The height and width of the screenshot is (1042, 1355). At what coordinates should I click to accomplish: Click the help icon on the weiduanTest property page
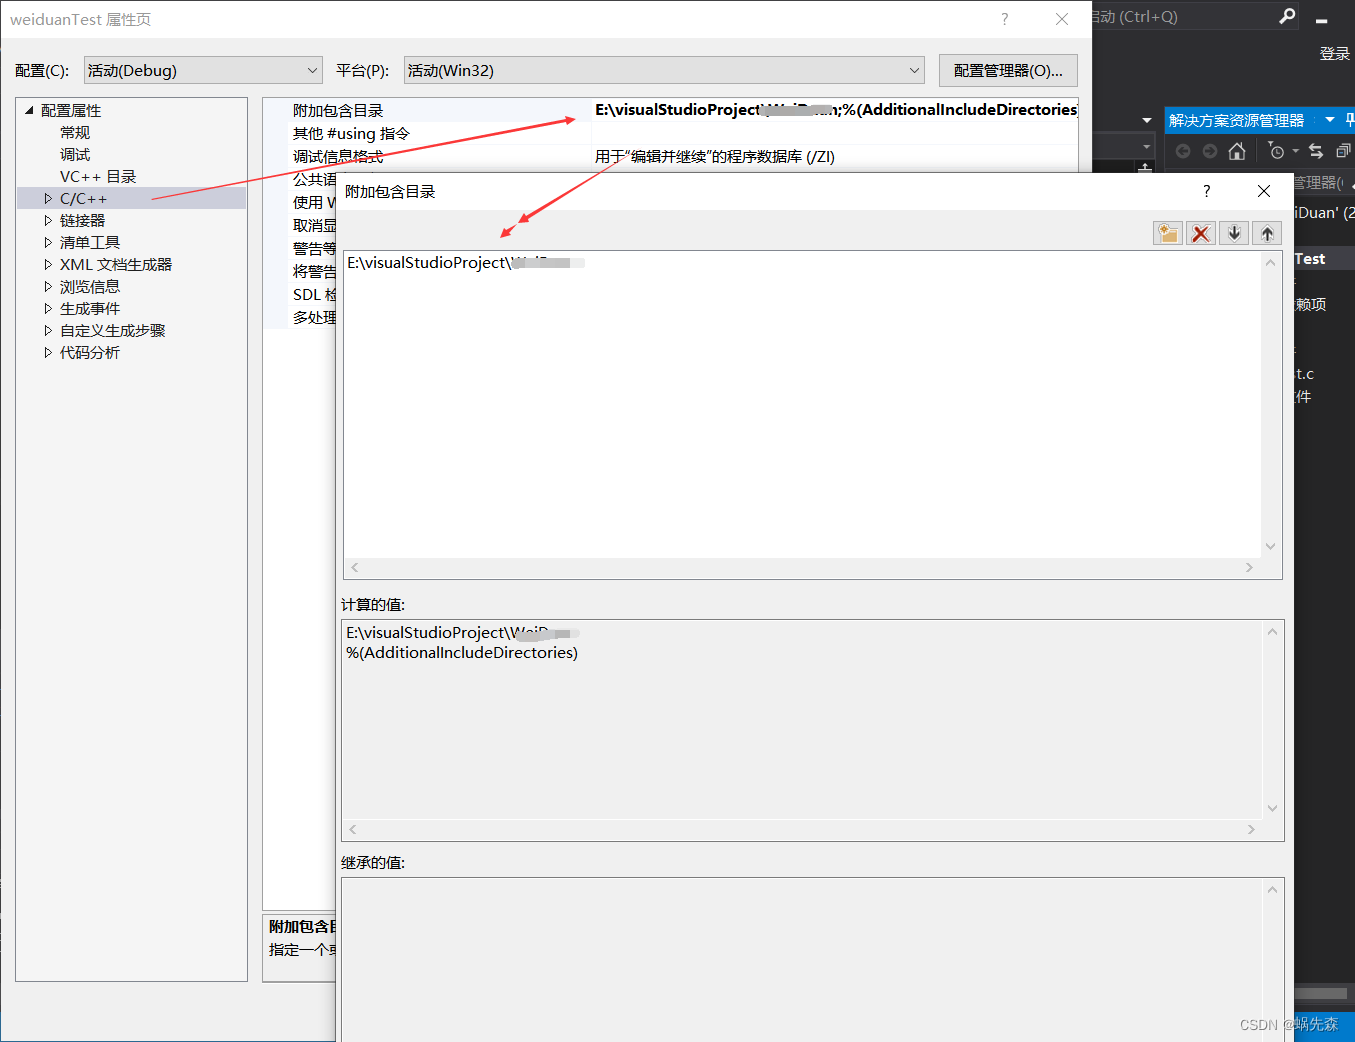(x=1004, y=19)
